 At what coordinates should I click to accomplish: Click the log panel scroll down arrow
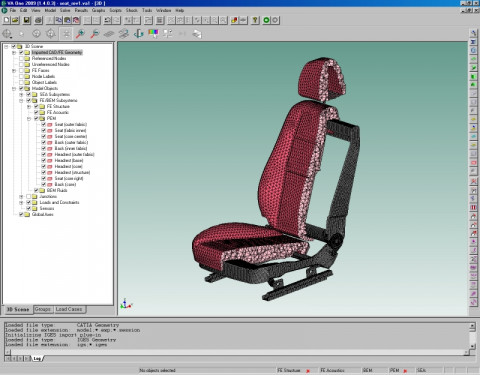pos(472,346)
